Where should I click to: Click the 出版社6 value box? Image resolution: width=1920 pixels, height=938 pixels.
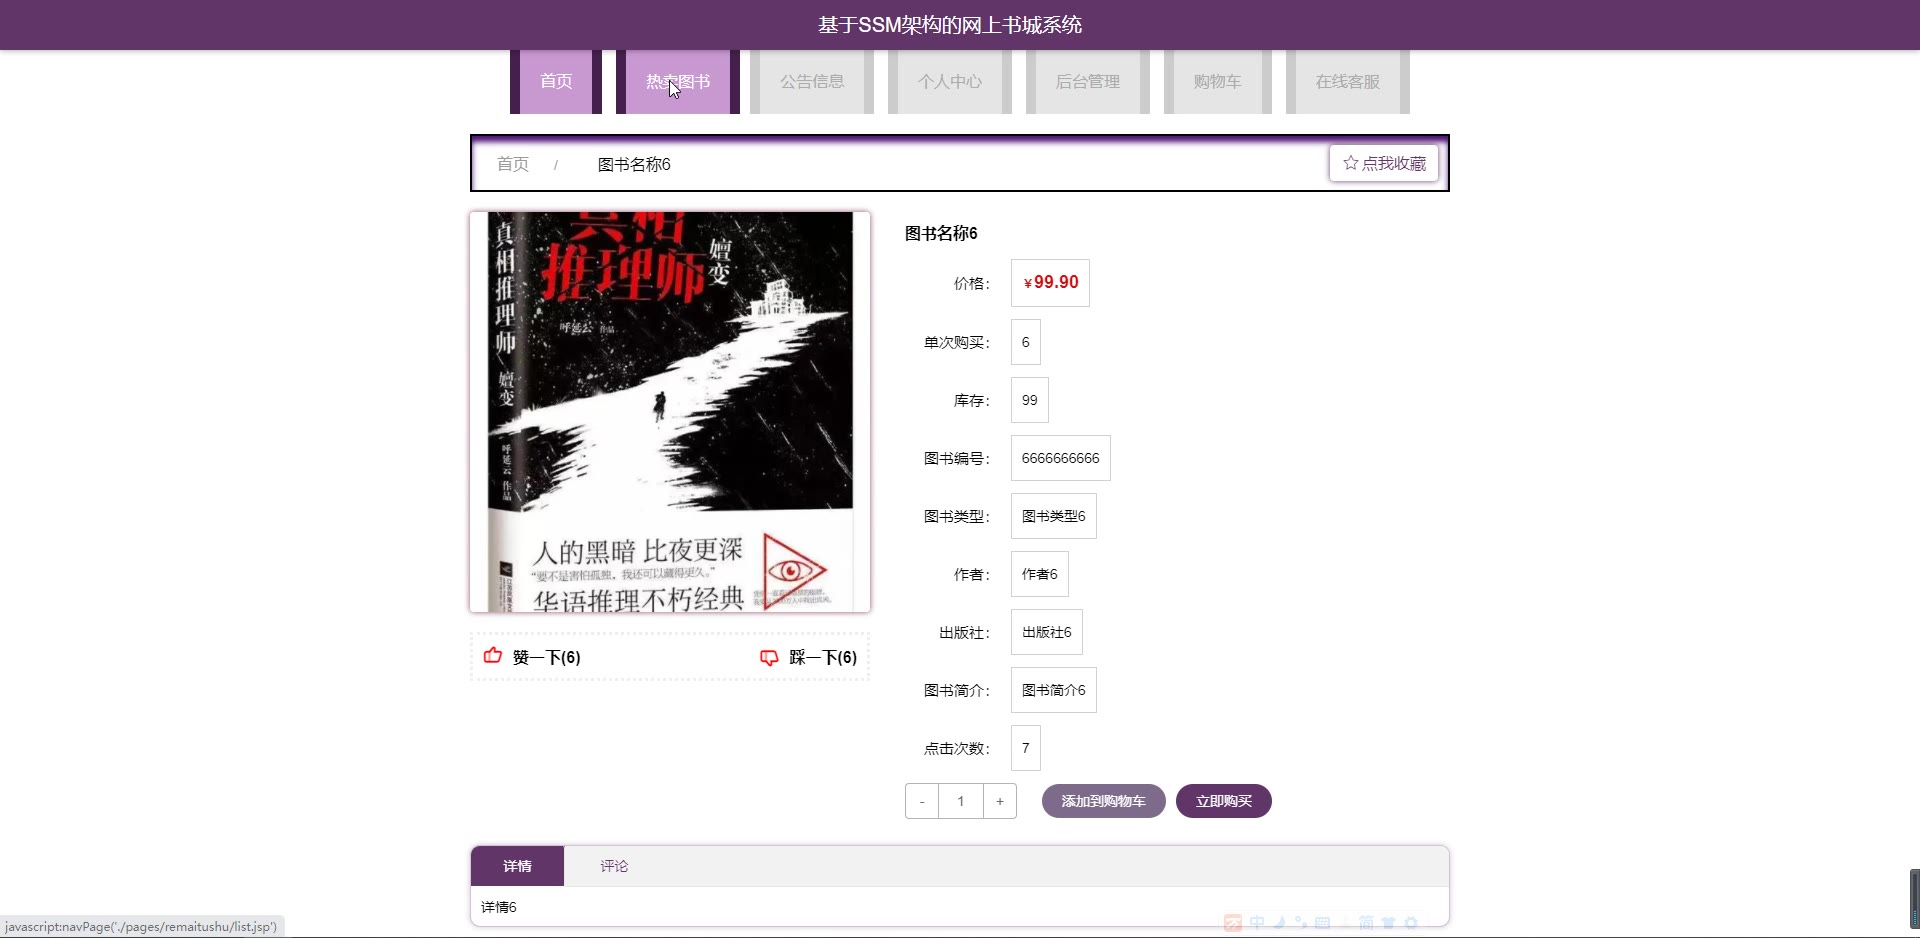(1046, 632)
